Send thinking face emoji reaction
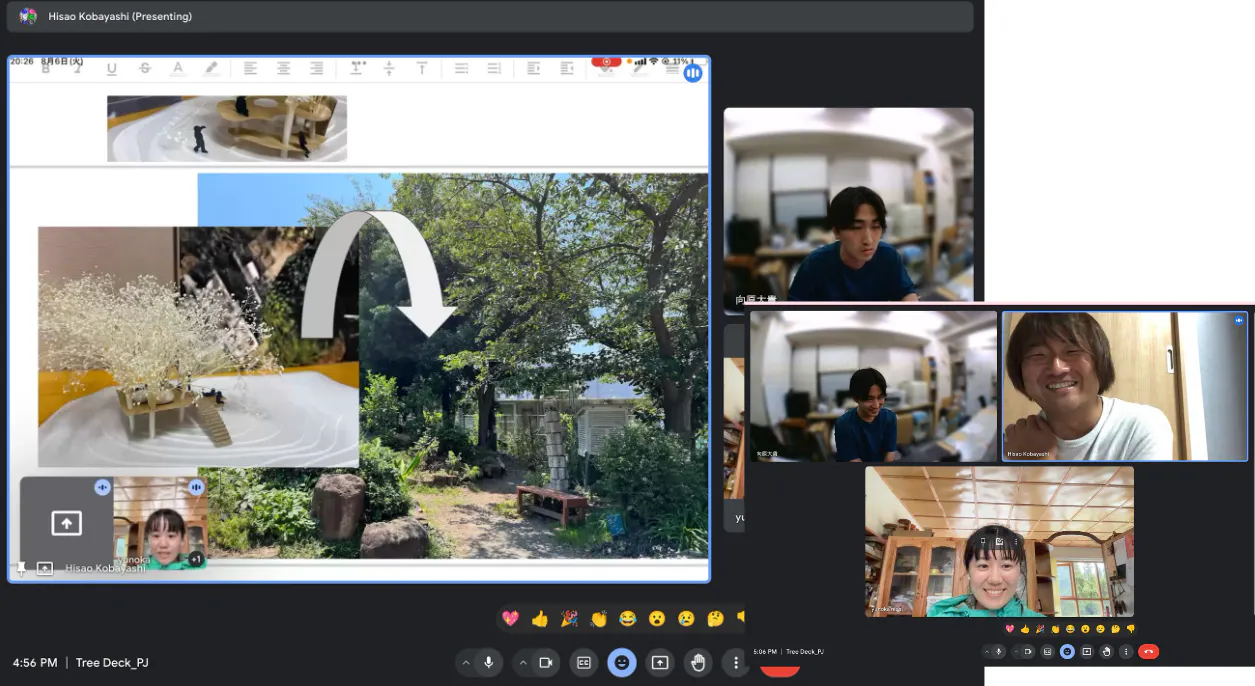The image size is (1255, 686). tap(715, 619)
